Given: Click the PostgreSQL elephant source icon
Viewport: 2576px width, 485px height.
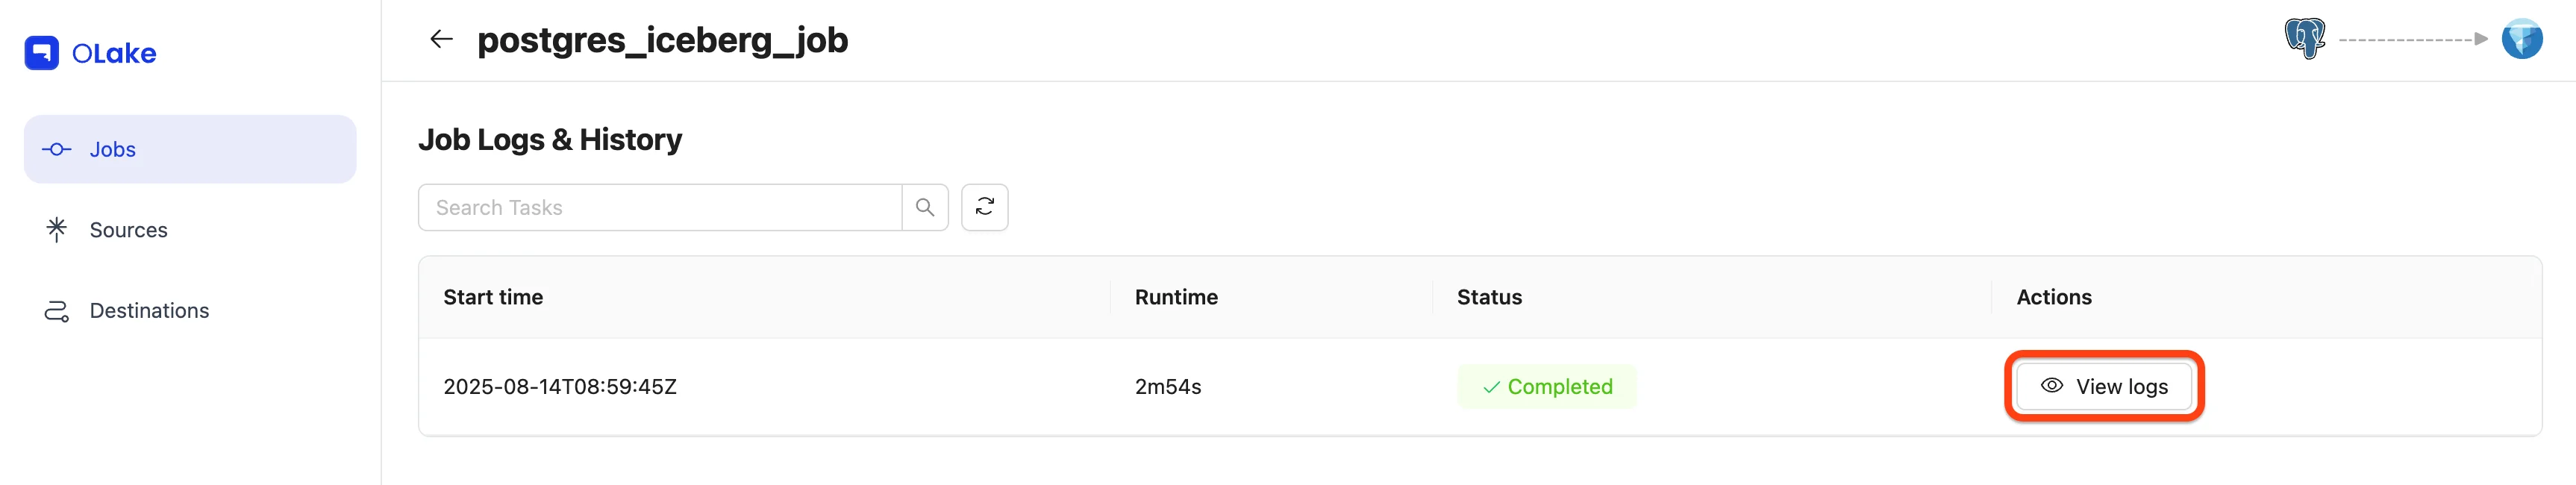Looking at the screenshot, I should click(2305, 39).
